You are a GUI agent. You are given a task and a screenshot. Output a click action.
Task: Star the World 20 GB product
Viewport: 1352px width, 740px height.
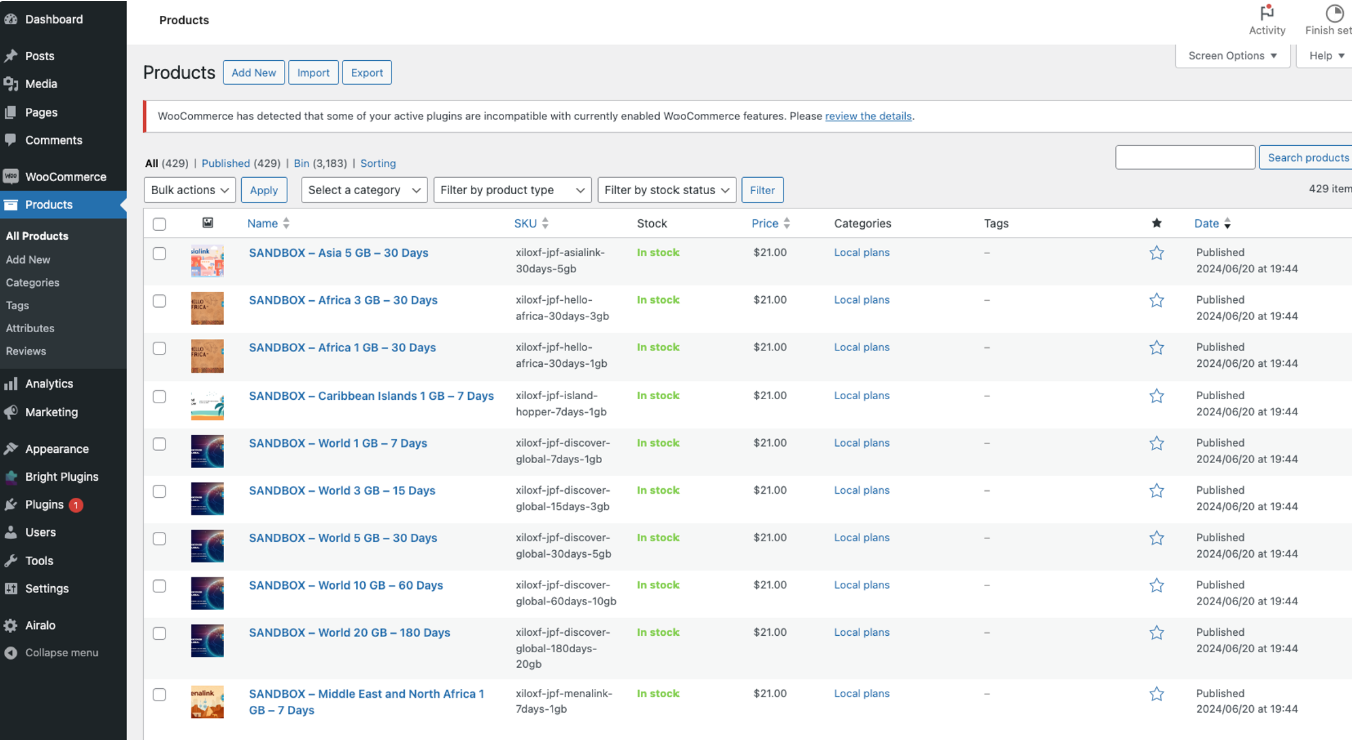tap(1157, 633)
